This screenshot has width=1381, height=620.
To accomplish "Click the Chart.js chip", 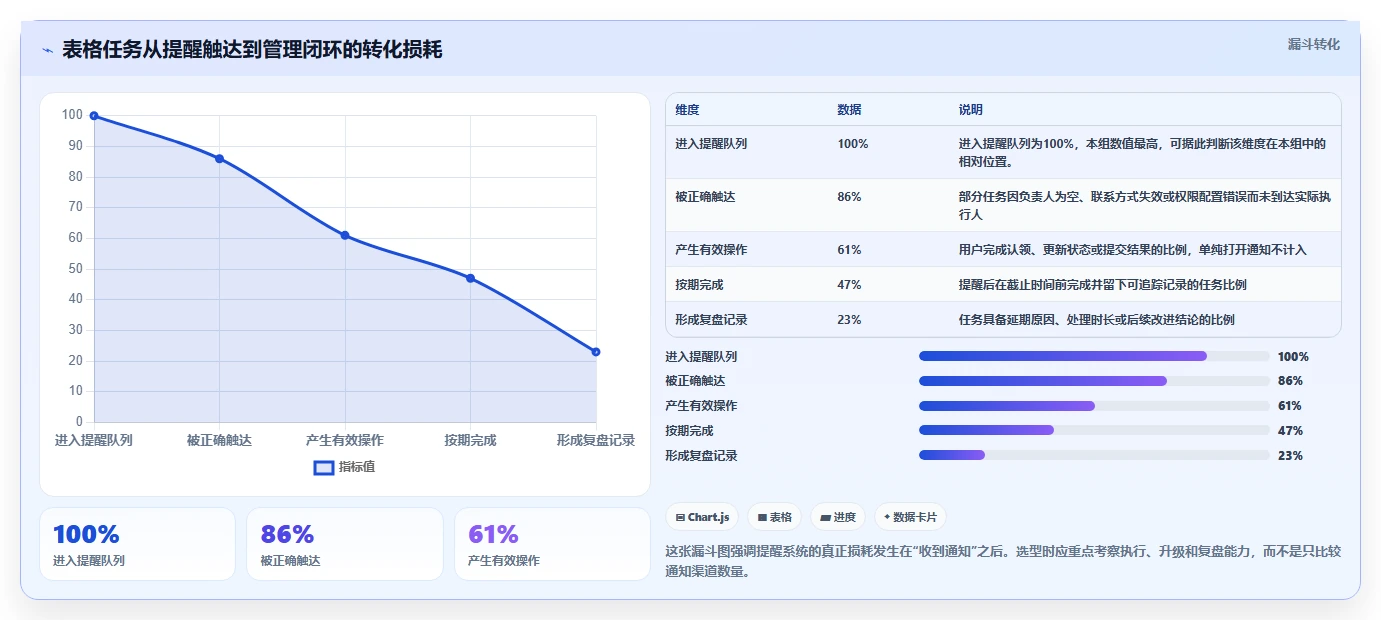I will click(x=703, y=517).
